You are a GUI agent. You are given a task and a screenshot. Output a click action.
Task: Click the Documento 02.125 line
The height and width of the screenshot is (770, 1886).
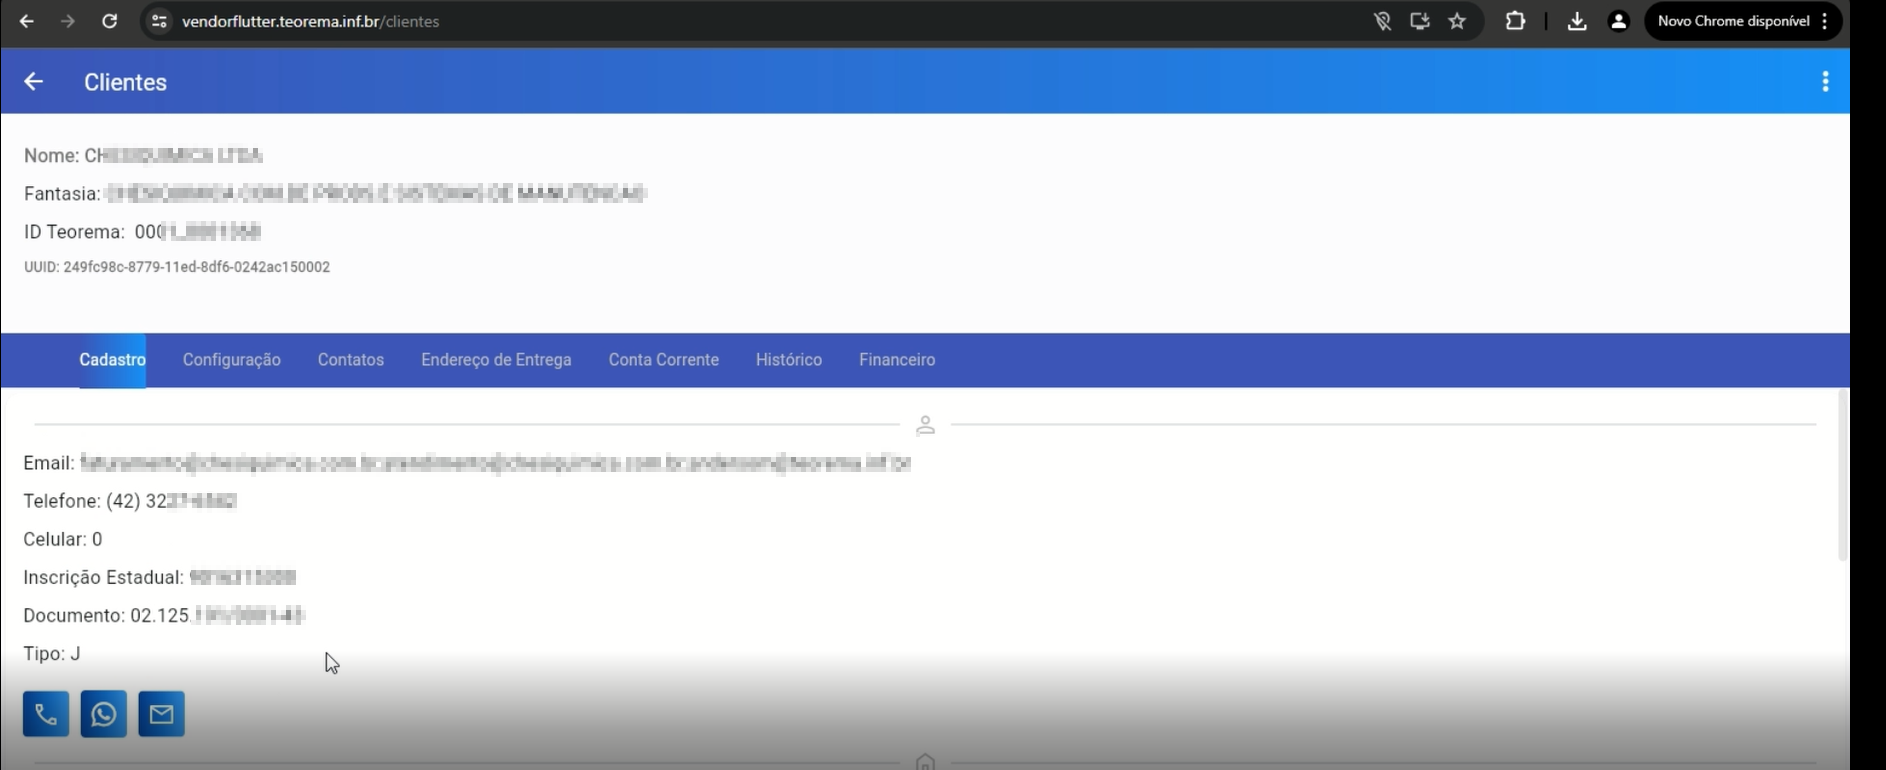164,615
